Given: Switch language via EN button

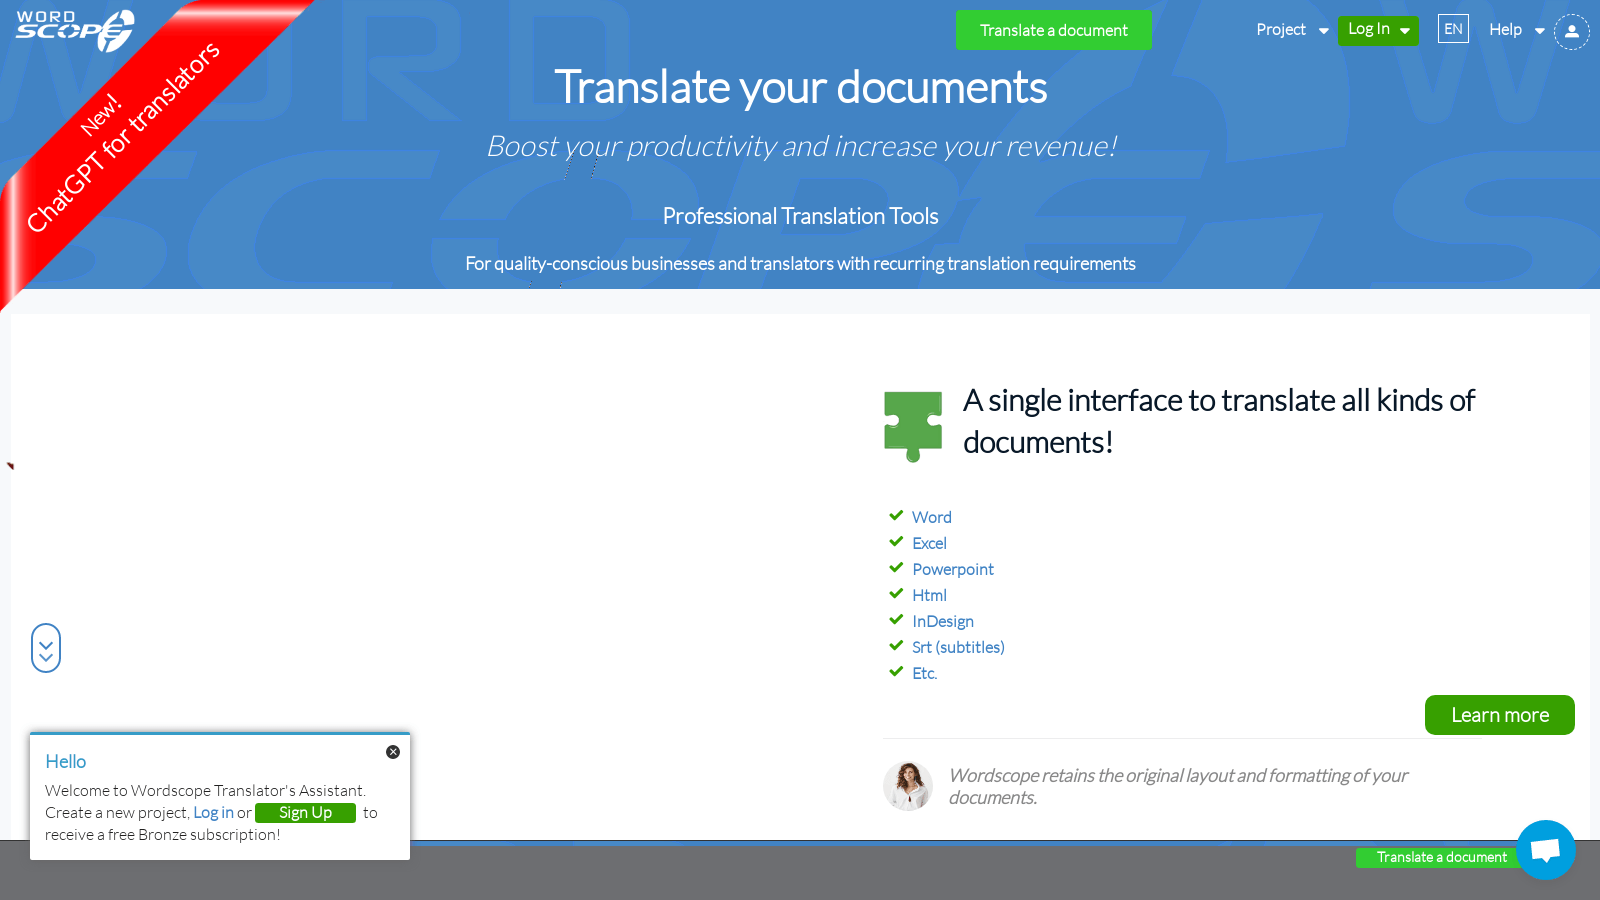Looking at the screenshot, I should coord(1453,29).
